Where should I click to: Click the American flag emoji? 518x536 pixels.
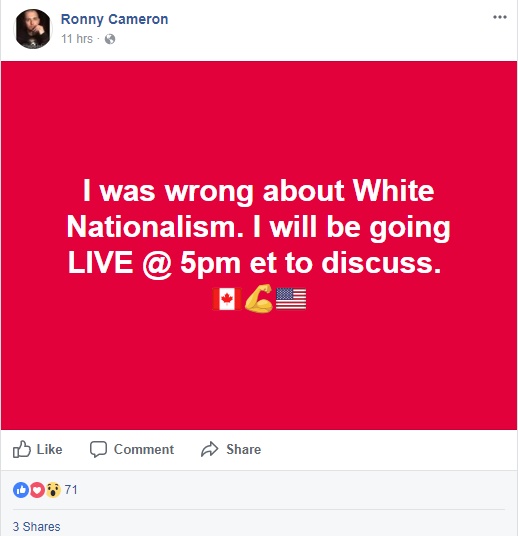point(291,299)
